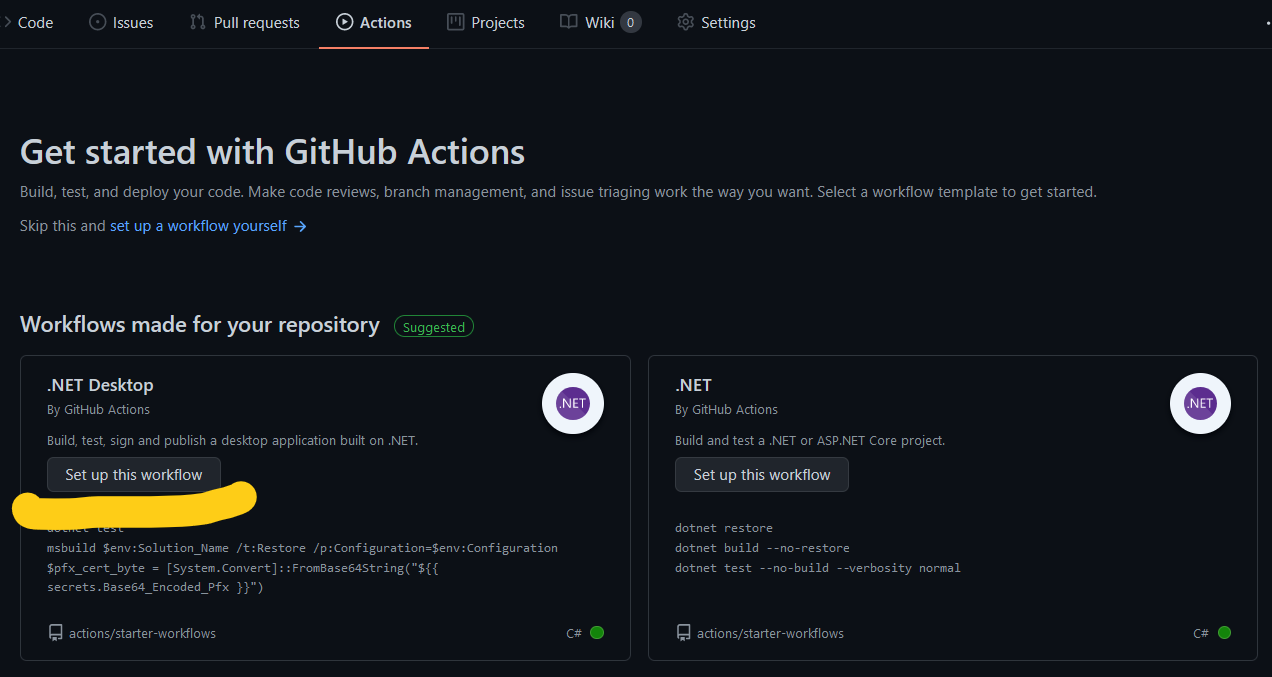This screenshot has width=1272, height=677.
Task: Click the .NET Desktop description text
Action: [232, 440]
